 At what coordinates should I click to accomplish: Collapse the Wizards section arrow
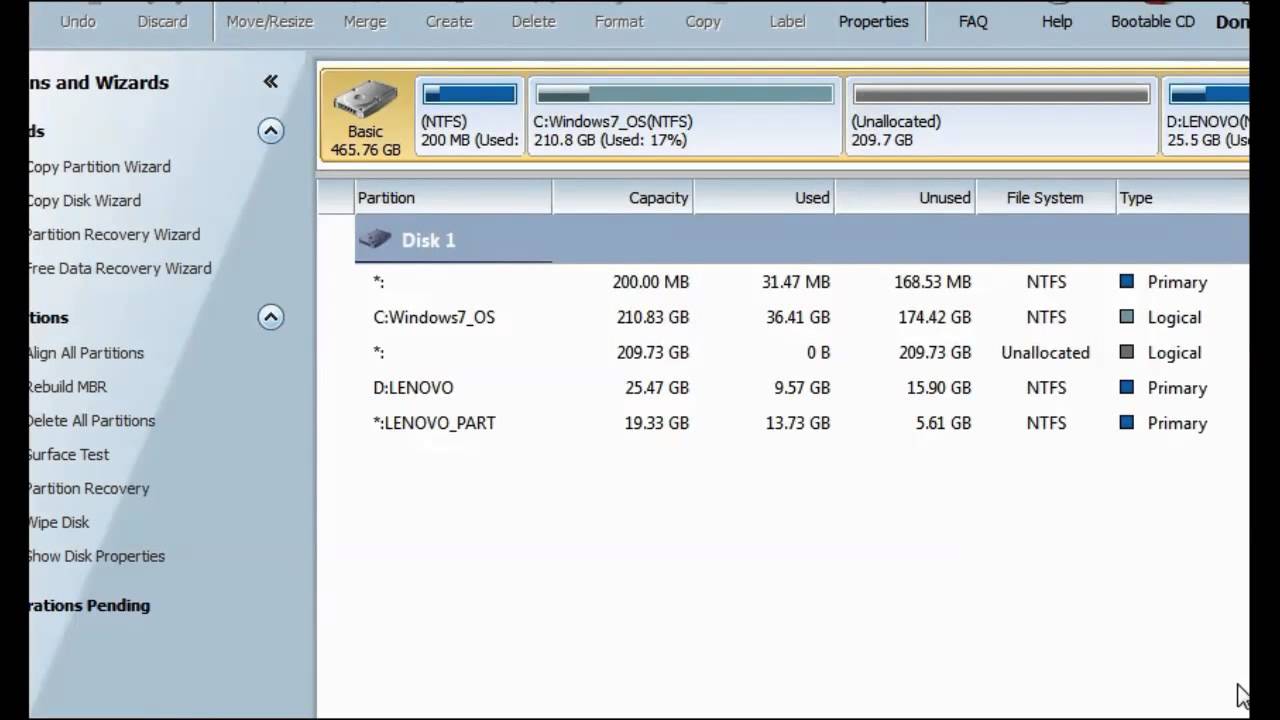pyautogui.click(x=270, y=131)
